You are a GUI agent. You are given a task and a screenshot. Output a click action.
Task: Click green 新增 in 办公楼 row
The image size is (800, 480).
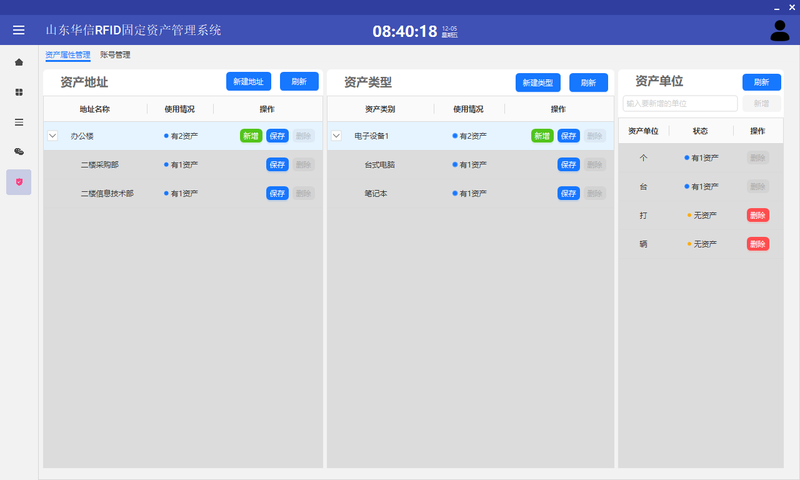[x=251, y=136]
